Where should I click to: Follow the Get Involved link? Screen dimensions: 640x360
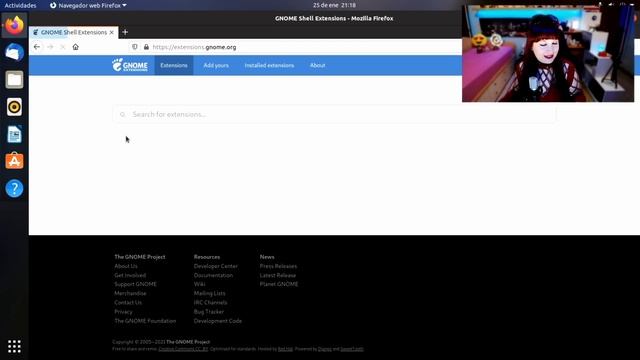click(130, 275)
